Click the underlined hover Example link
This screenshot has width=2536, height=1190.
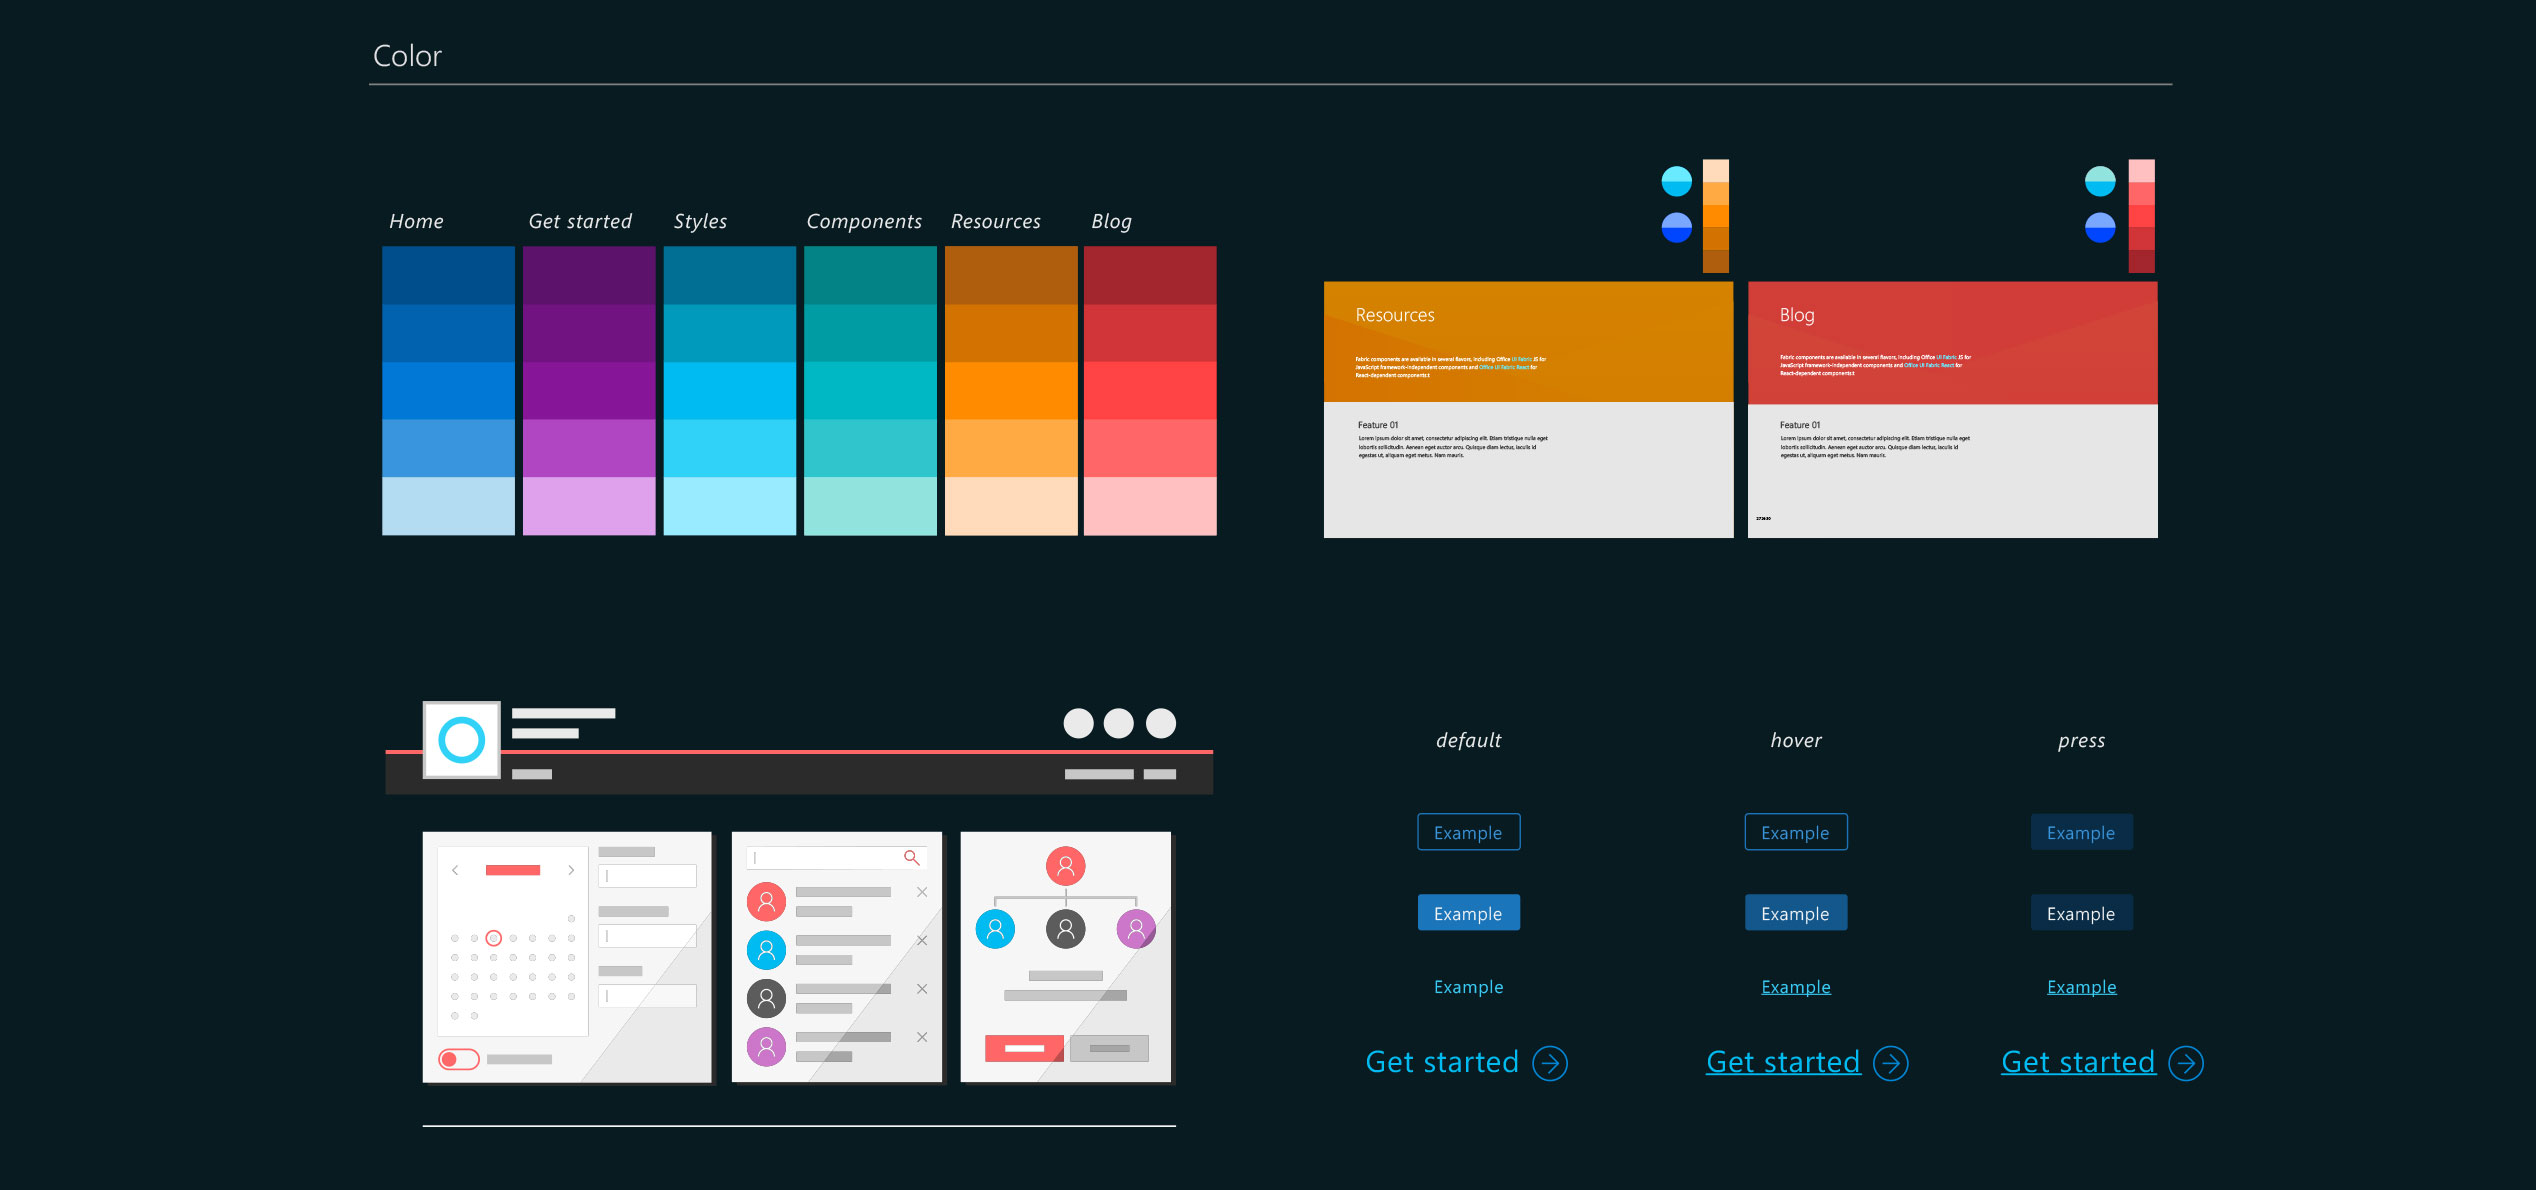coord(1796,987)
